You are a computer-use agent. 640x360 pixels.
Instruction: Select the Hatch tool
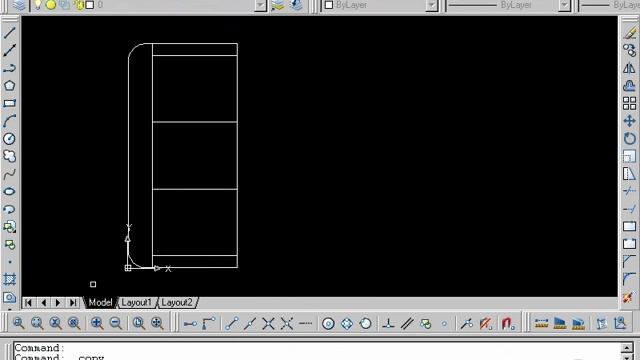click(9, 280)
